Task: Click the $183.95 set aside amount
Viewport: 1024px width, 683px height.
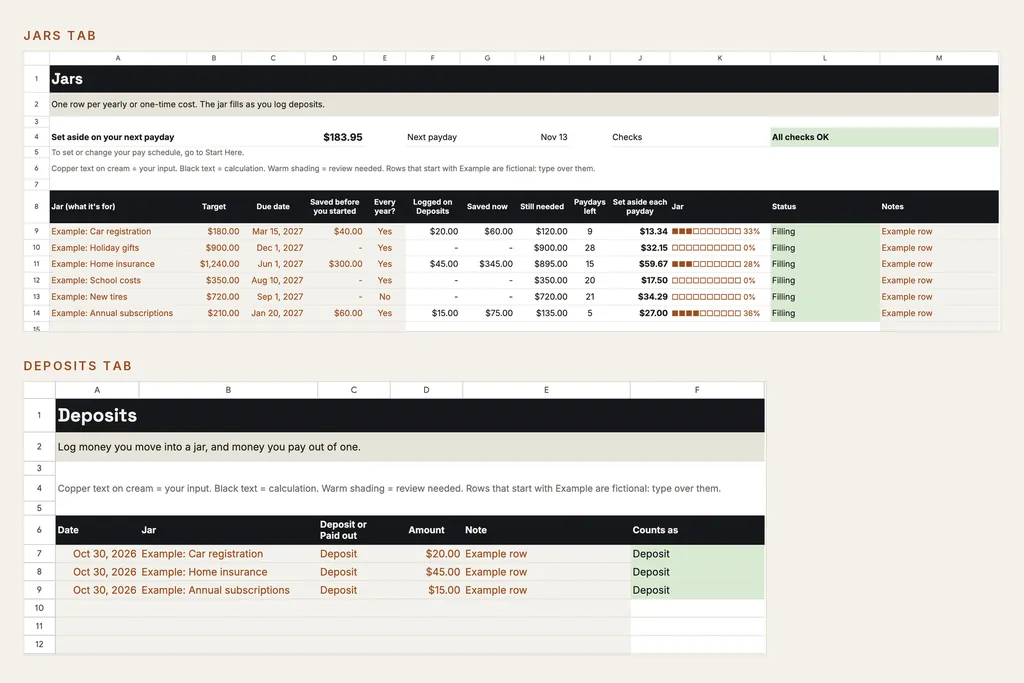Action: (x=342, y=137)
